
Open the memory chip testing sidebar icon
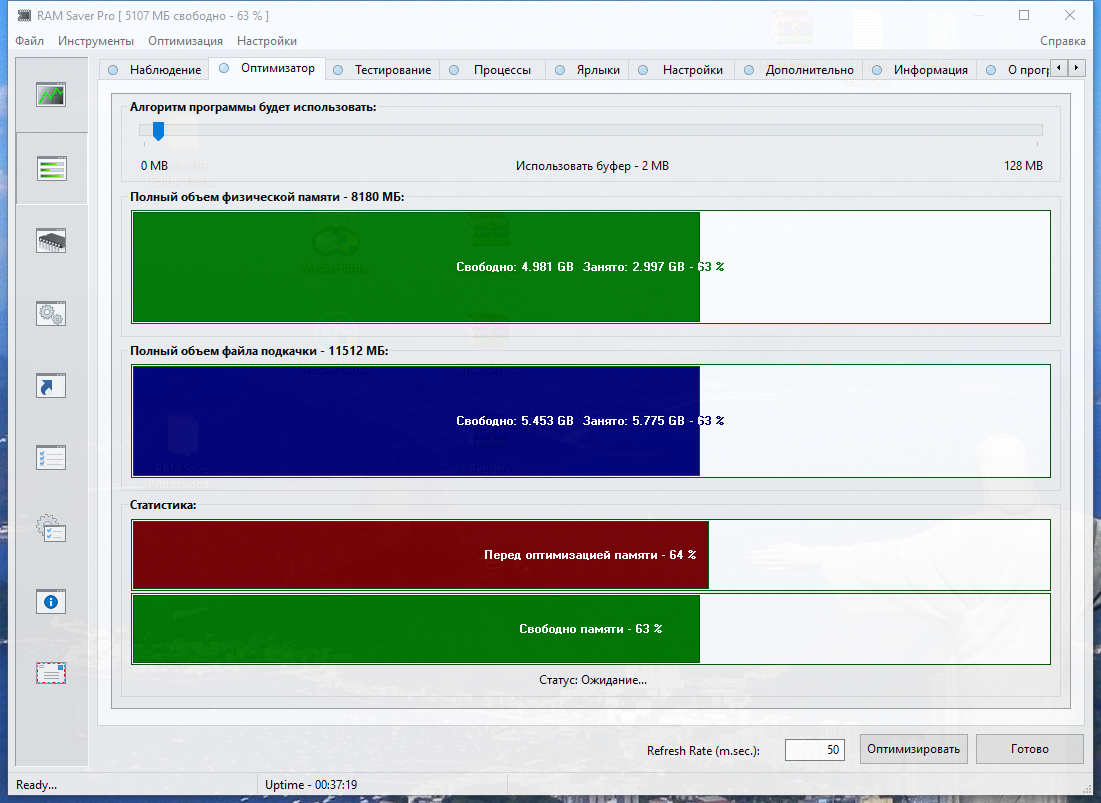pos(51,241)
